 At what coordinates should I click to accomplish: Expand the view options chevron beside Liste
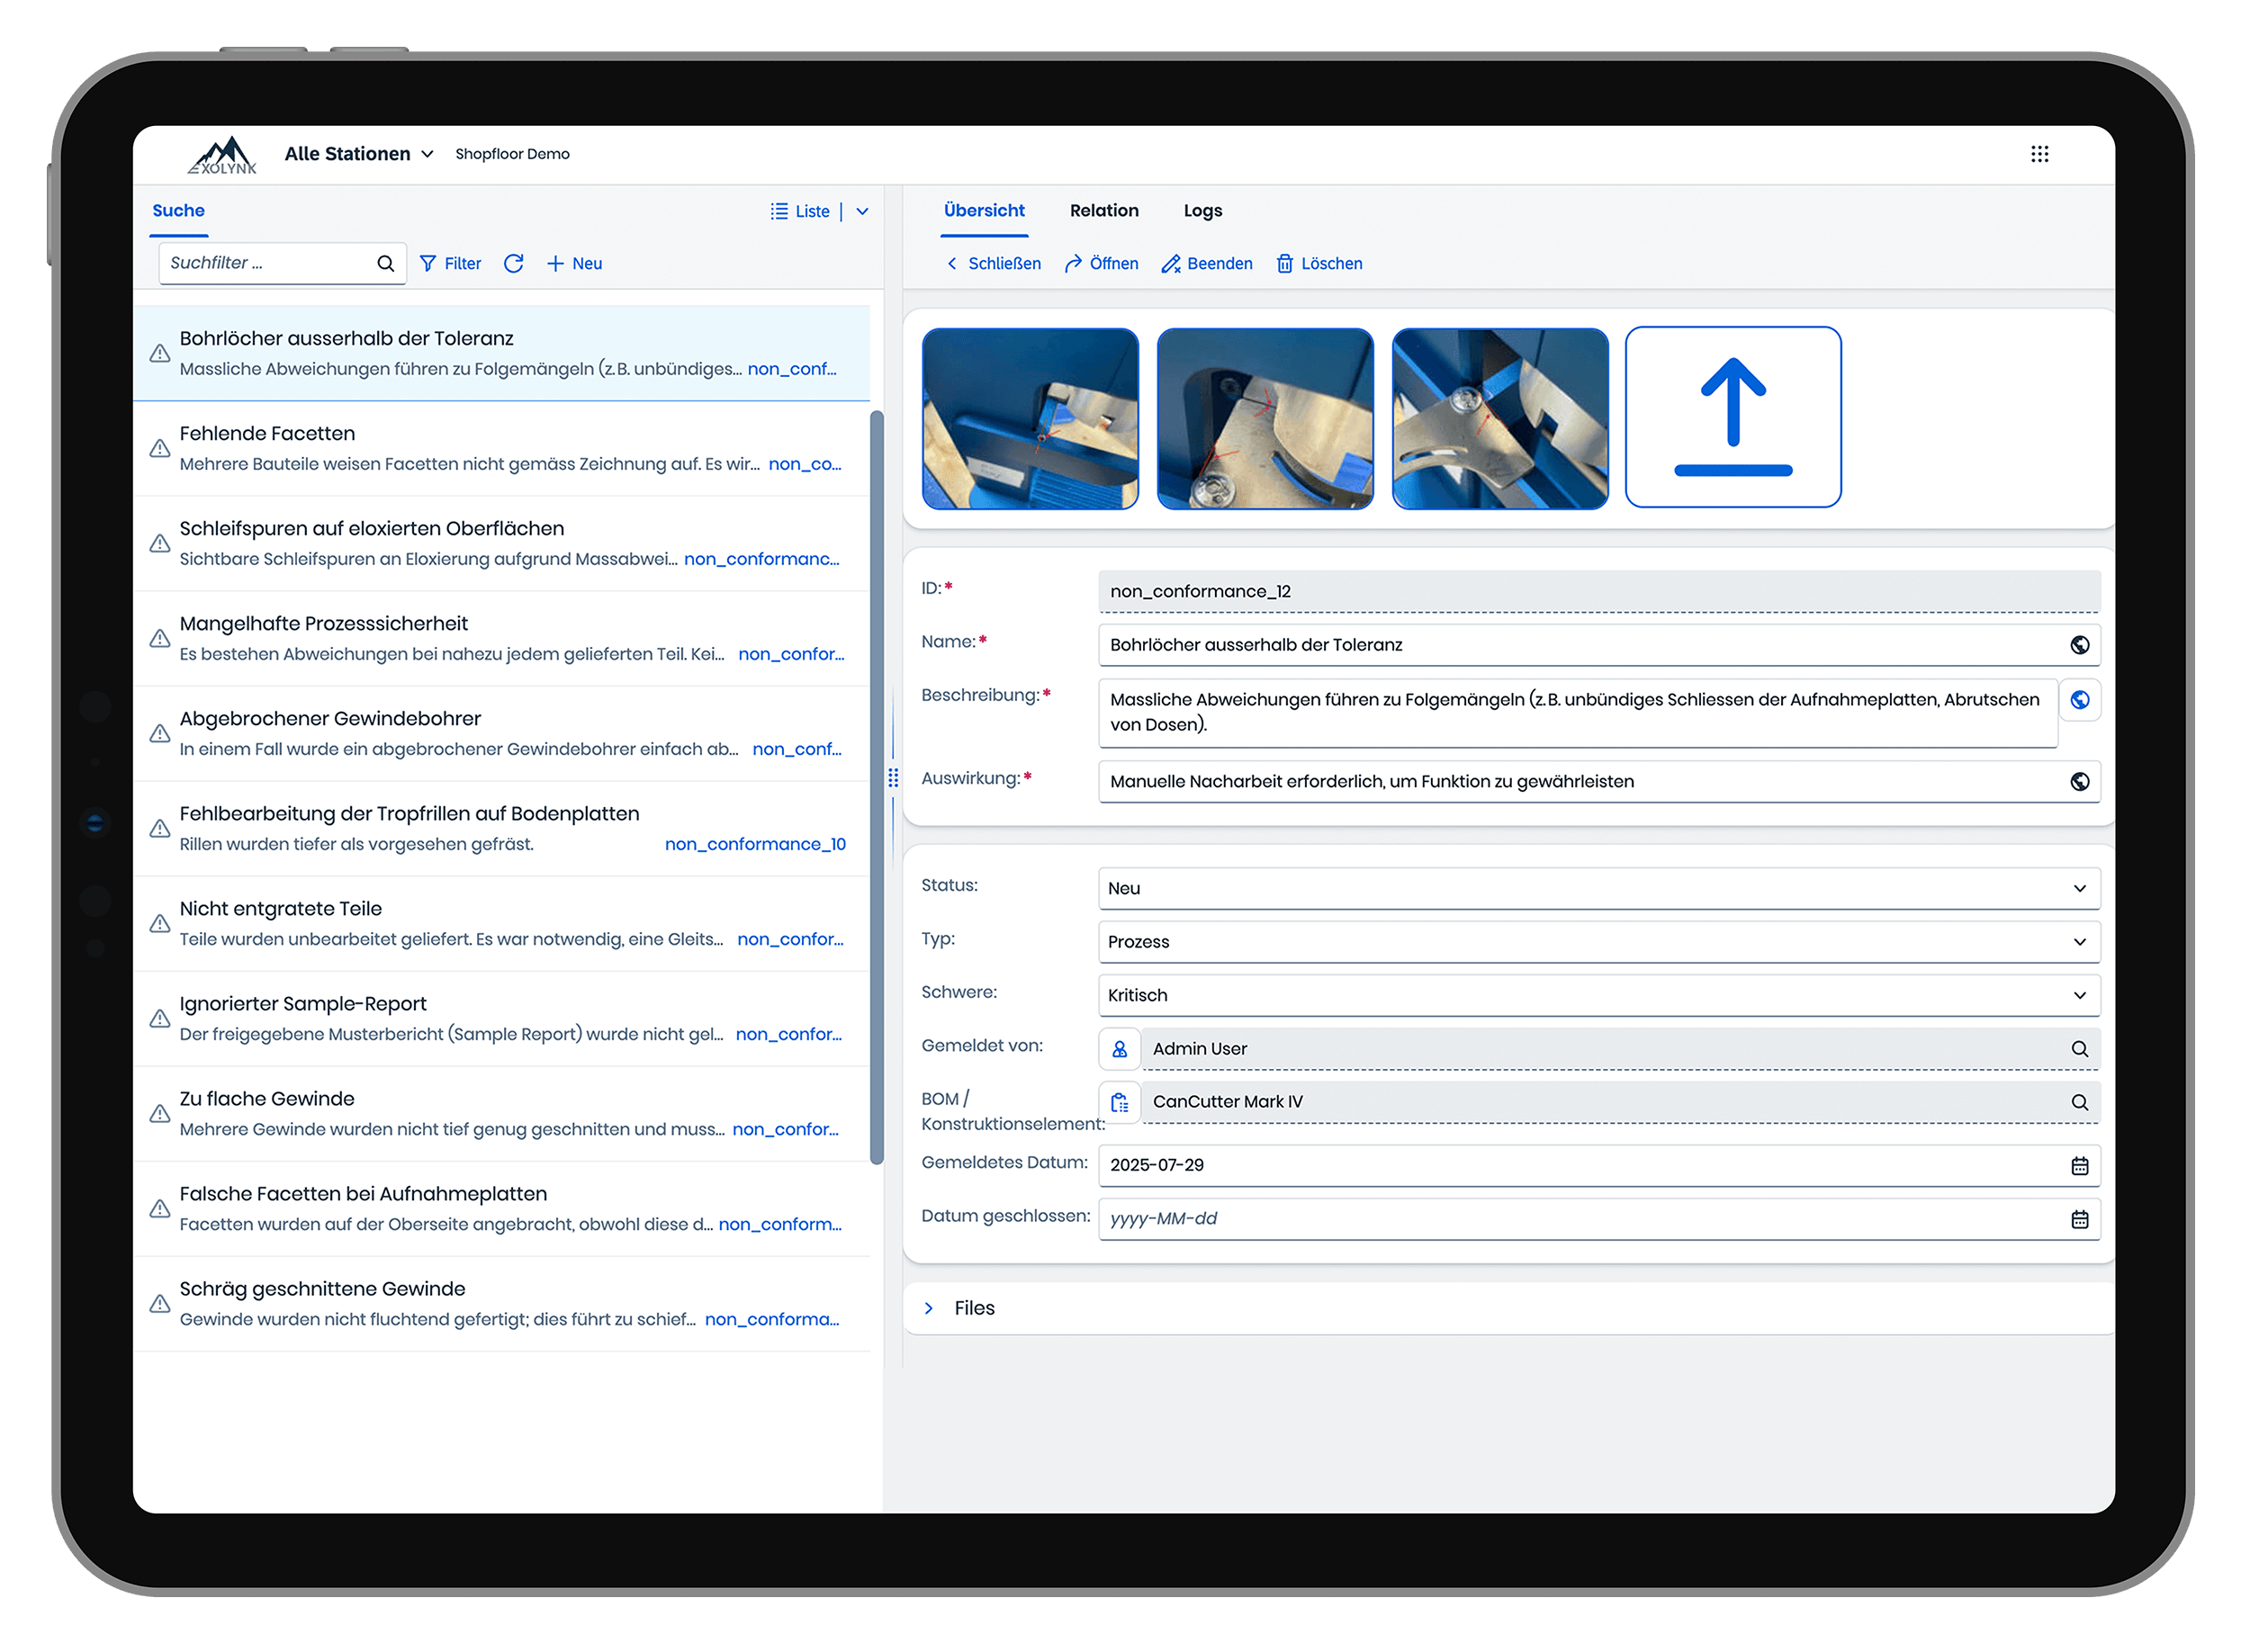pos(862,212)
